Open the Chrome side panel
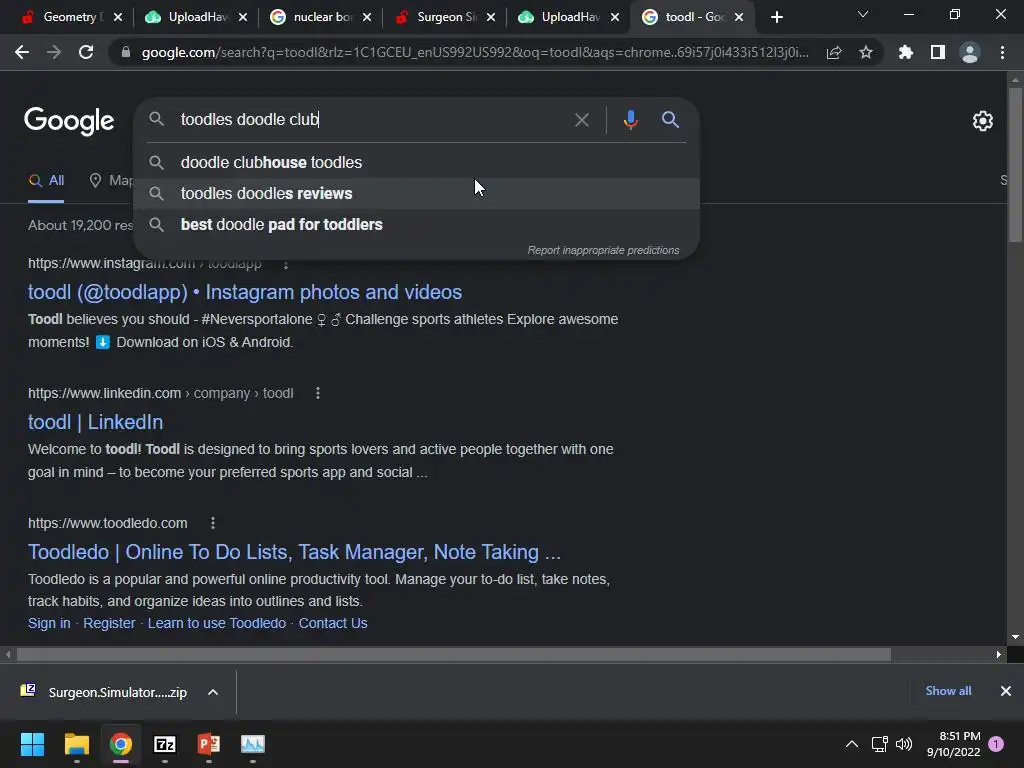This screenshot has width=1024, height=768. [x=938, y=52]
